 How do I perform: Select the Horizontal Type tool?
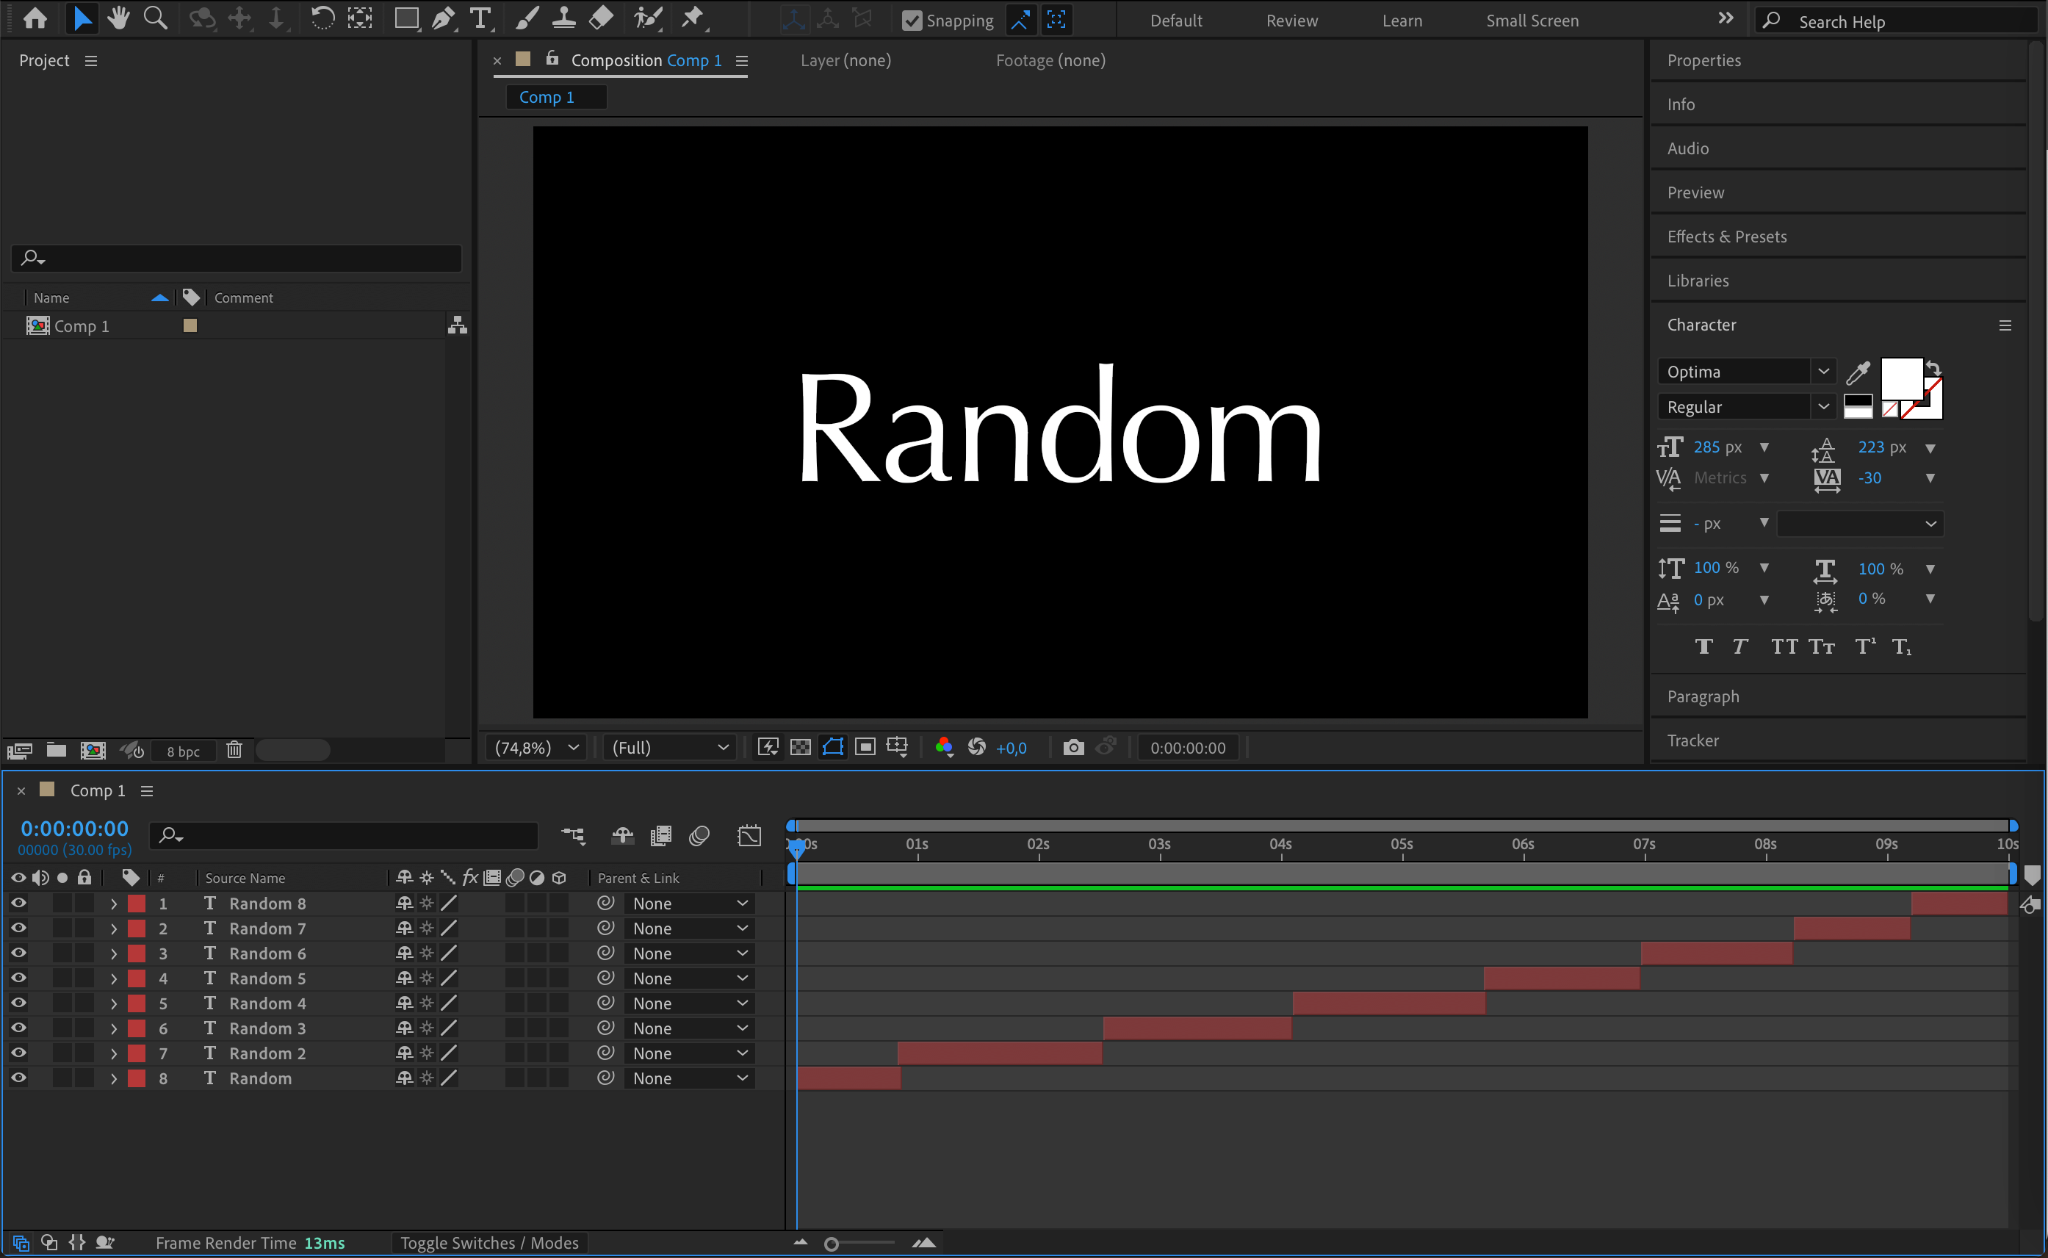pyautogui.click(x=480, y=18)
